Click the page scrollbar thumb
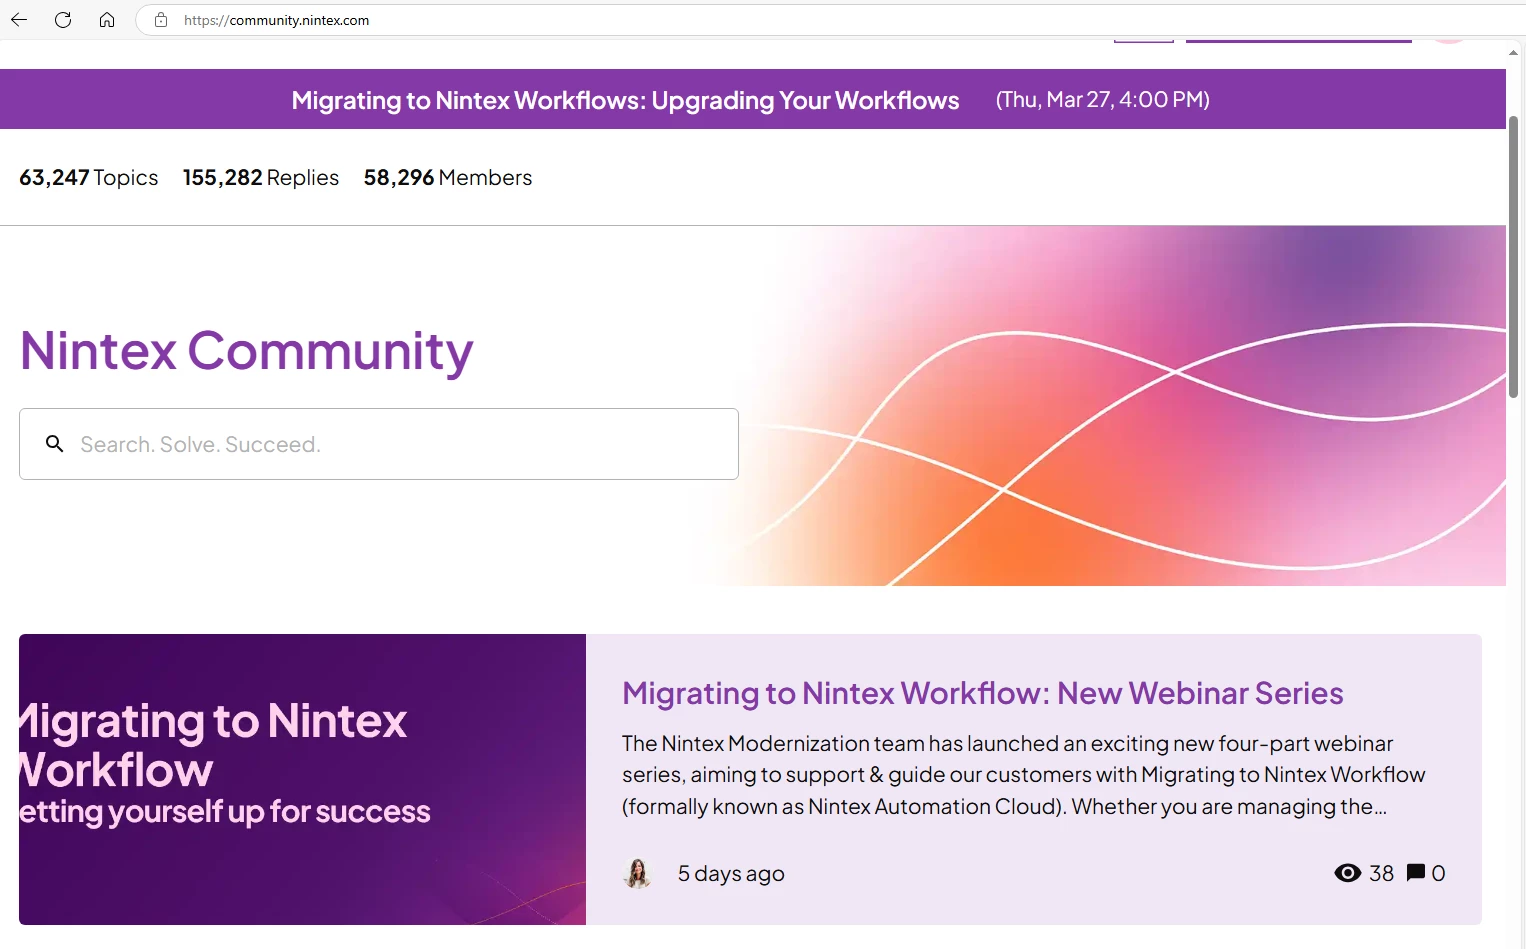Viewport: 1526px width, 949px height. [x=1515, y=258]
